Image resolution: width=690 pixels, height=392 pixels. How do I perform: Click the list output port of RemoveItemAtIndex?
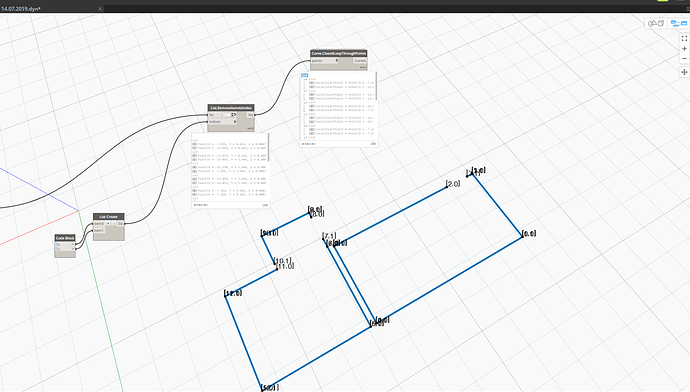(x=250, y=115)
